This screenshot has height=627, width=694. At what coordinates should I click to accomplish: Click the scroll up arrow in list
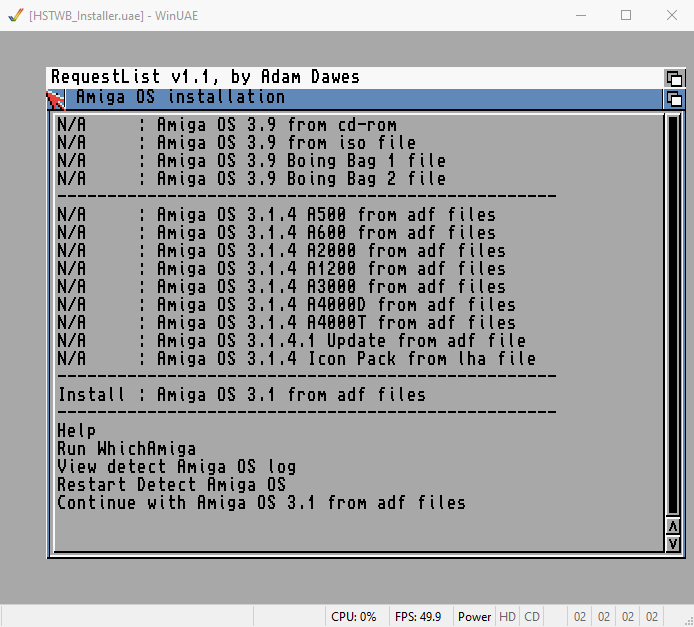[673, 525]
